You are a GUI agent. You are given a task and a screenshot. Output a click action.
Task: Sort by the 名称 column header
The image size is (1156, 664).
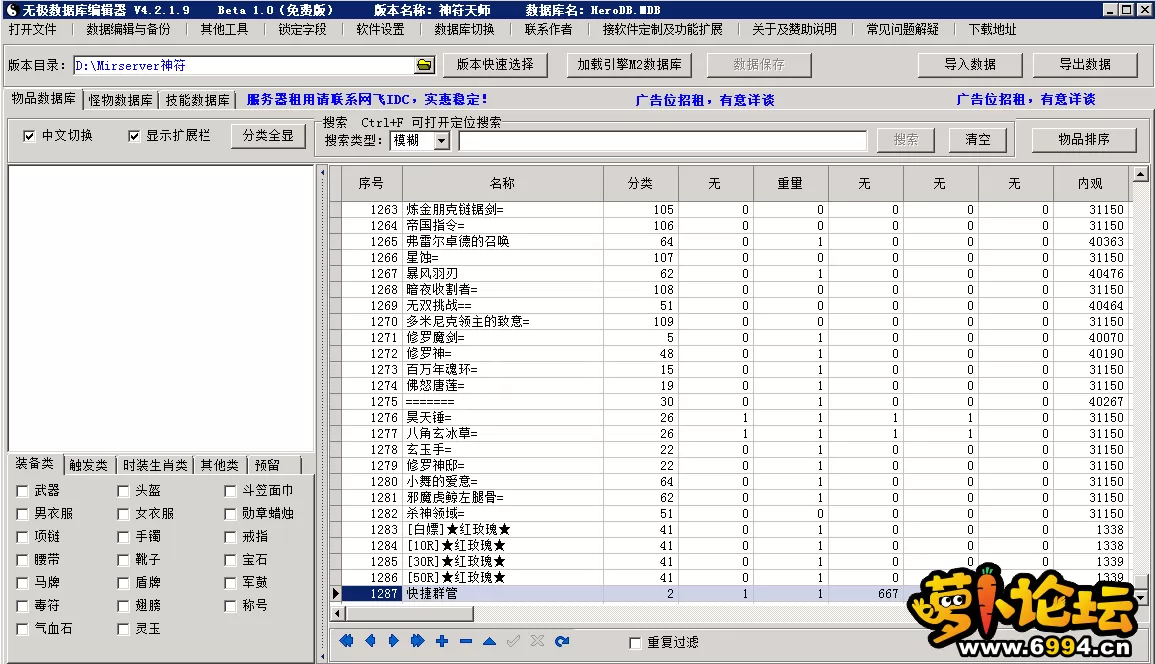(x=503, y=184)
